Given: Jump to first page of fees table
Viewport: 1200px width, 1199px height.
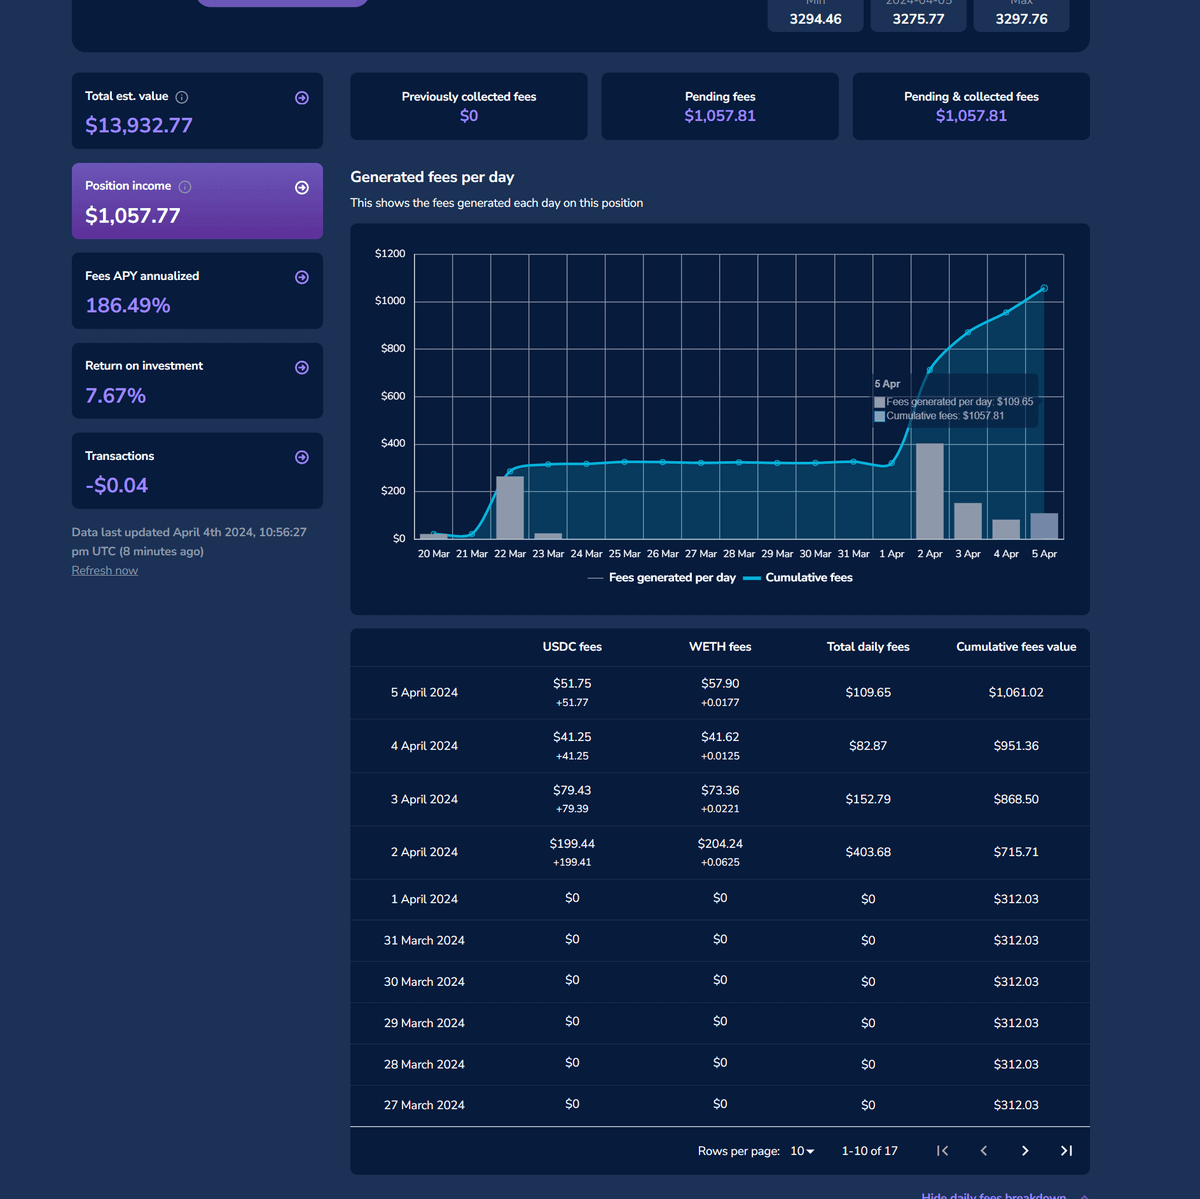Looking at the screenshot, I should 942,1151.
